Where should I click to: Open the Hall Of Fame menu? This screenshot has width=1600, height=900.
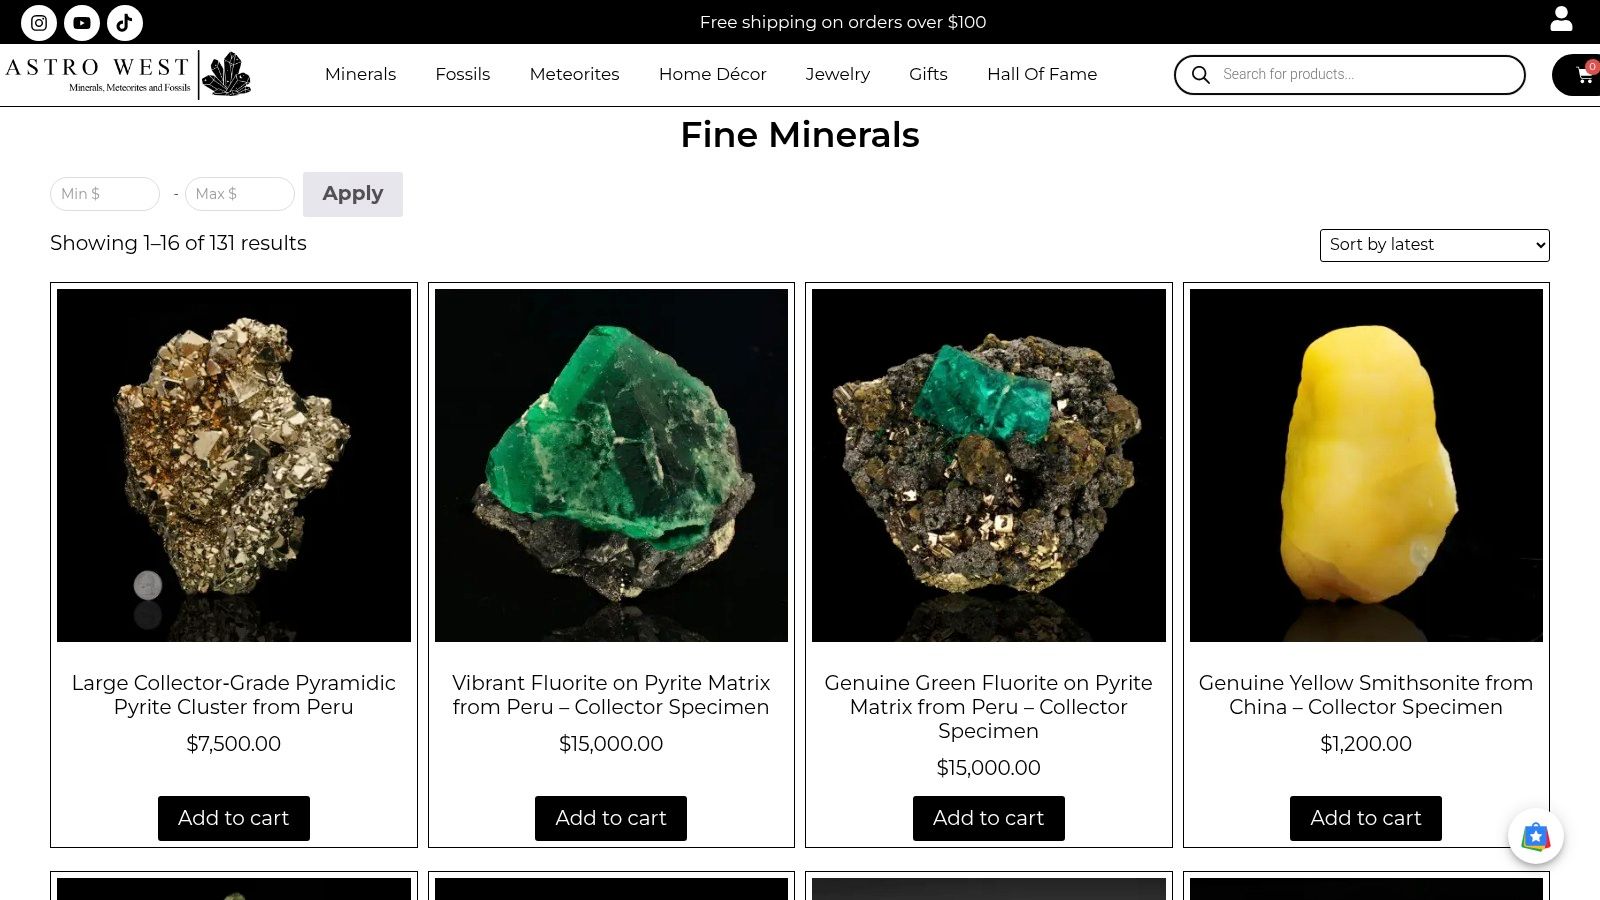click(x=1042, y=74)
